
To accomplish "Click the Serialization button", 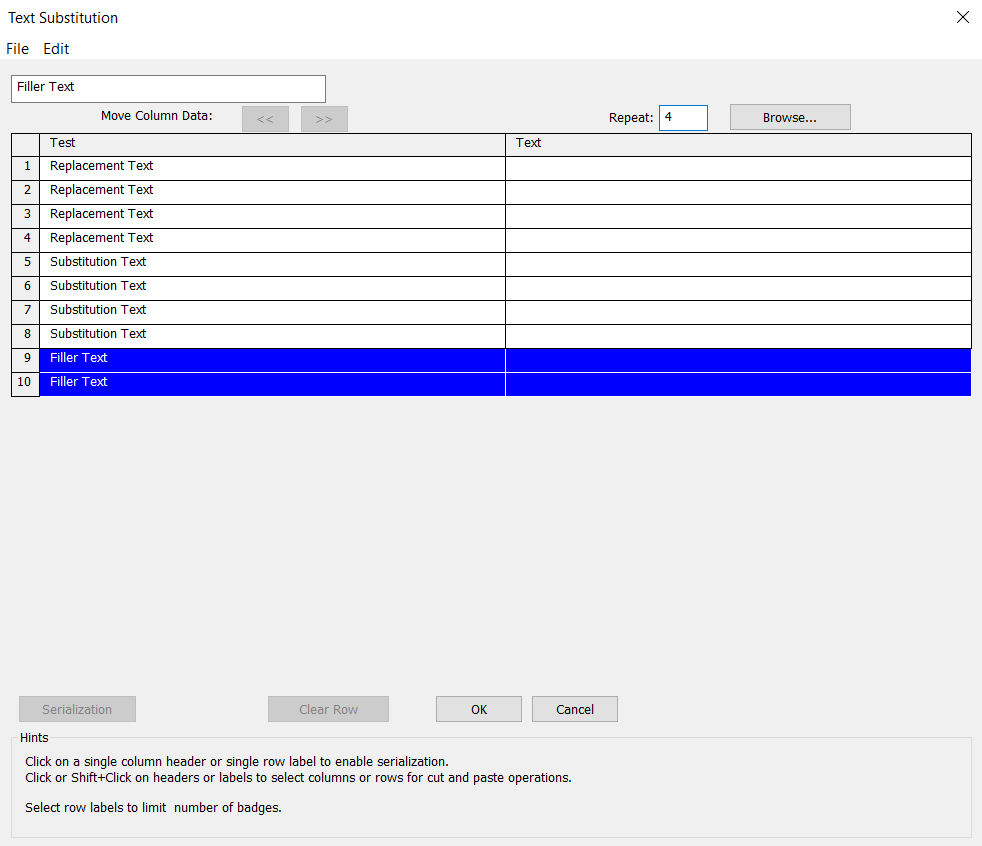I will (77, 710).
